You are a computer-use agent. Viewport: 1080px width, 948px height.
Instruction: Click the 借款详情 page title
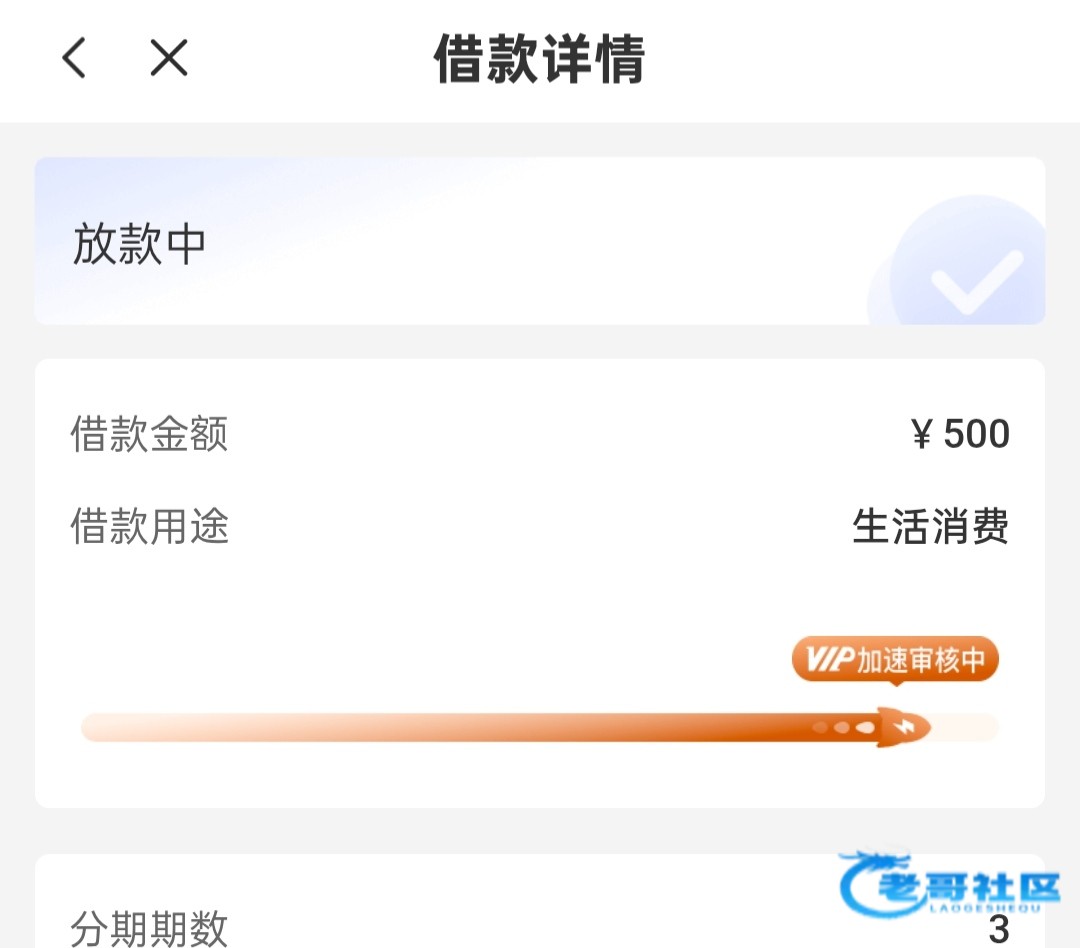[539, 60]
